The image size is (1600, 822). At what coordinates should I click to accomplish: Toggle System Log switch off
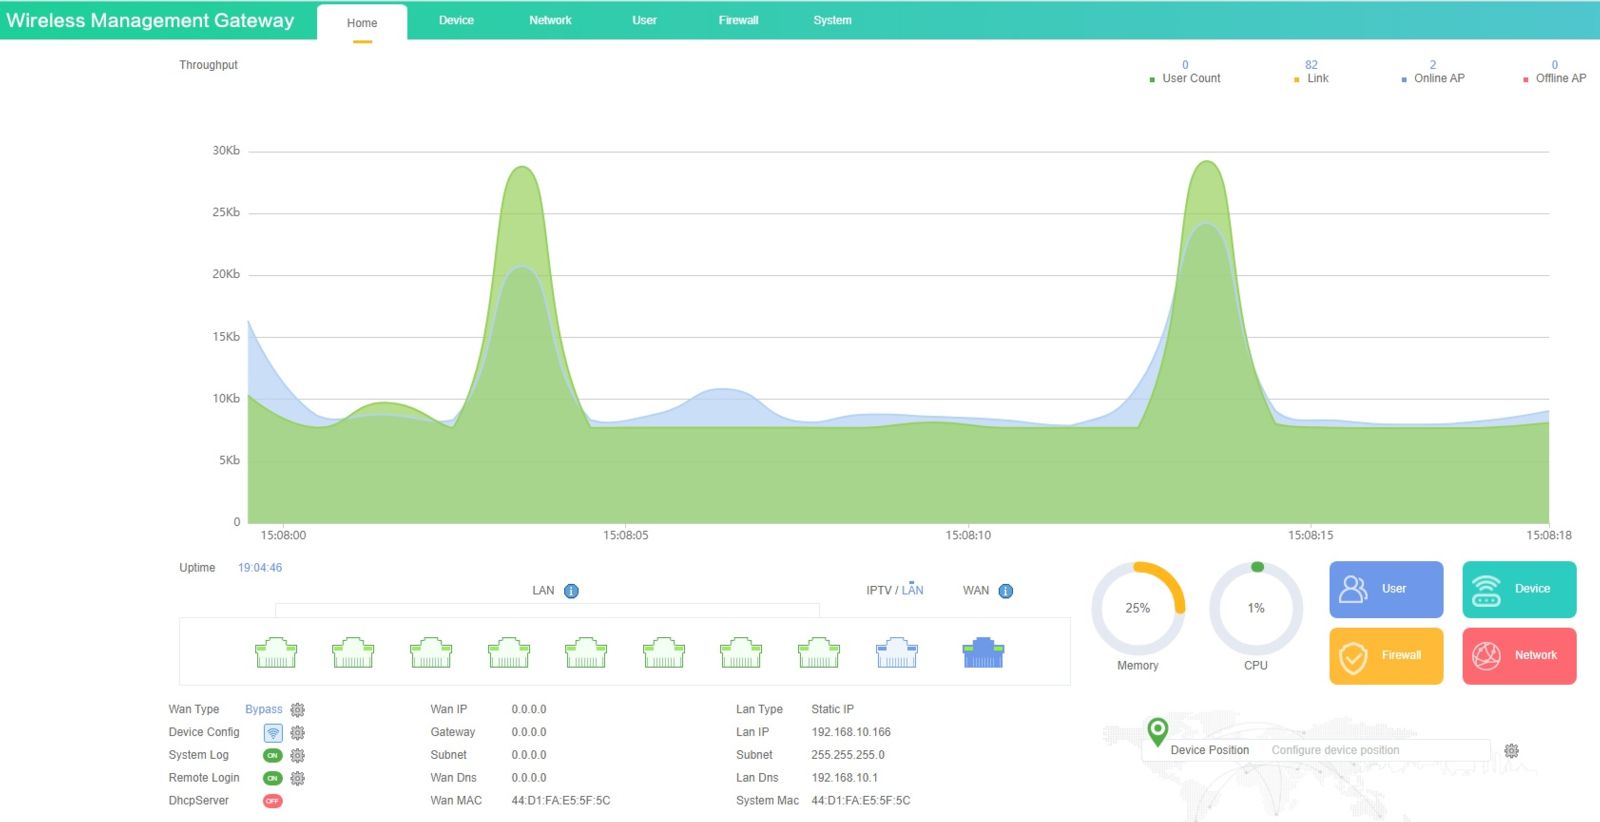pyautogui.click(x=272, y=756)
